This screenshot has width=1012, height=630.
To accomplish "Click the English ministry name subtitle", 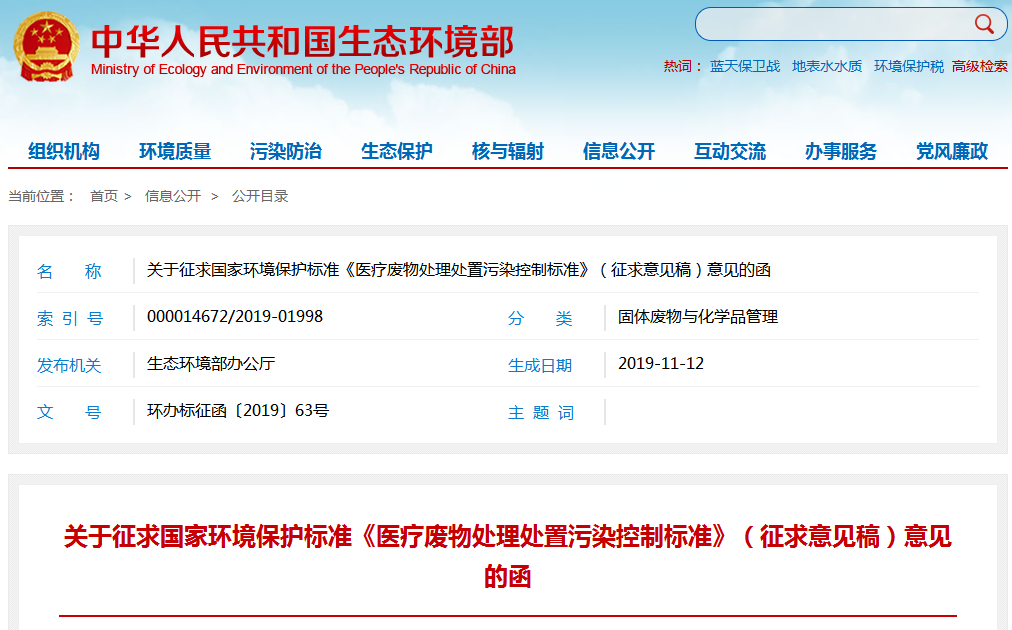I will click(x=303, y=69).
